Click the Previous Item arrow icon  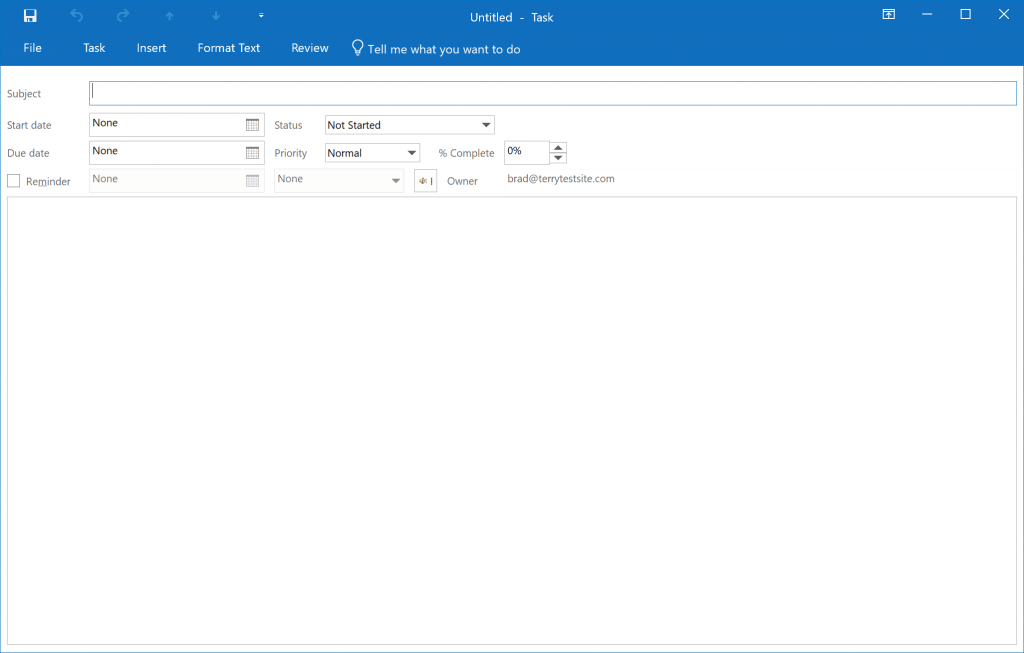tap(168, 15)
